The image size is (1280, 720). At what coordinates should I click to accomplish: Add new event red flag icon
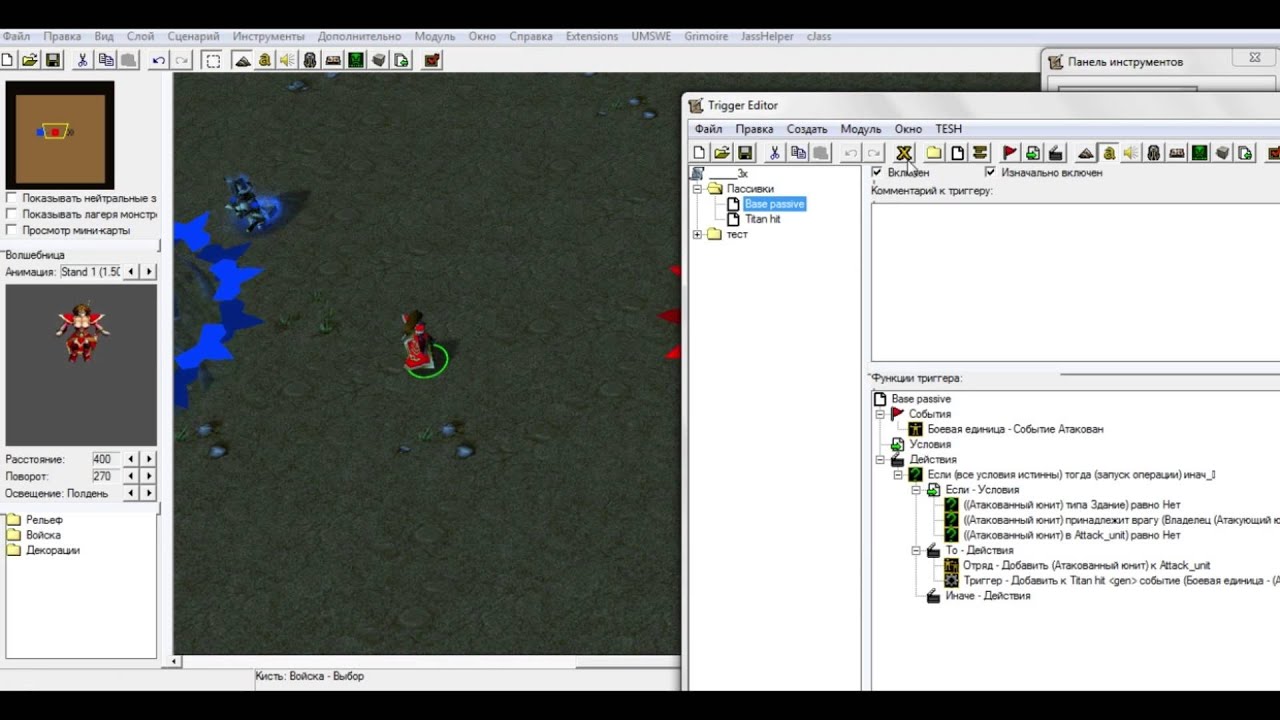pyautogui.click(x=1010, y=153)
